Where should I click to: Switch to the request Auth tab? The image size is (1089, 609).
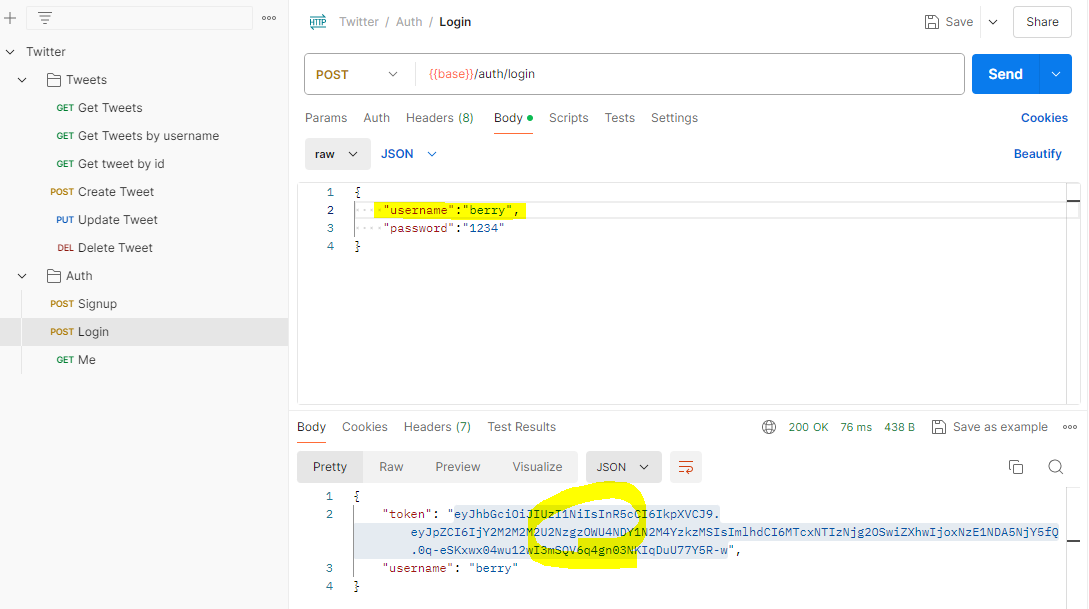click(376, 118)
